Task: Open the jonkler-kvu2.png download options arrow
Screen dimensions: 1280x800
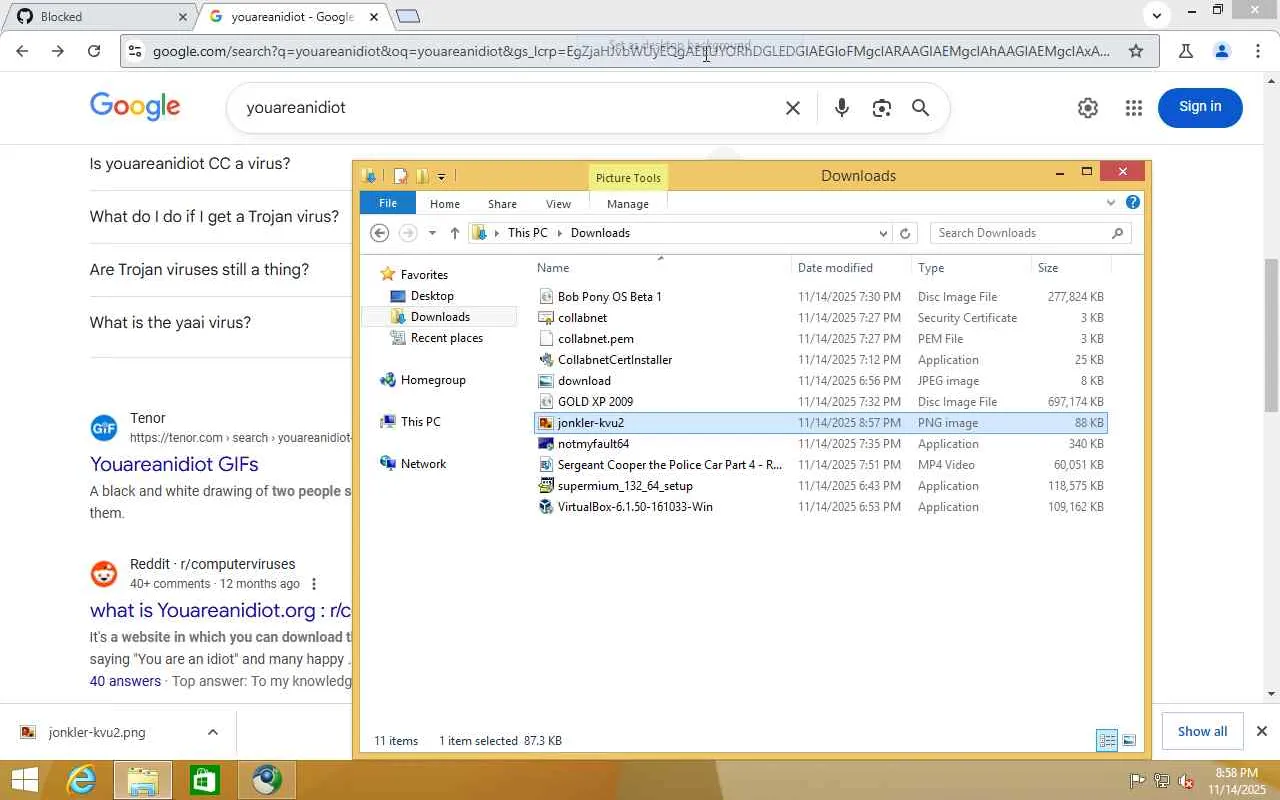Action: 213,732
